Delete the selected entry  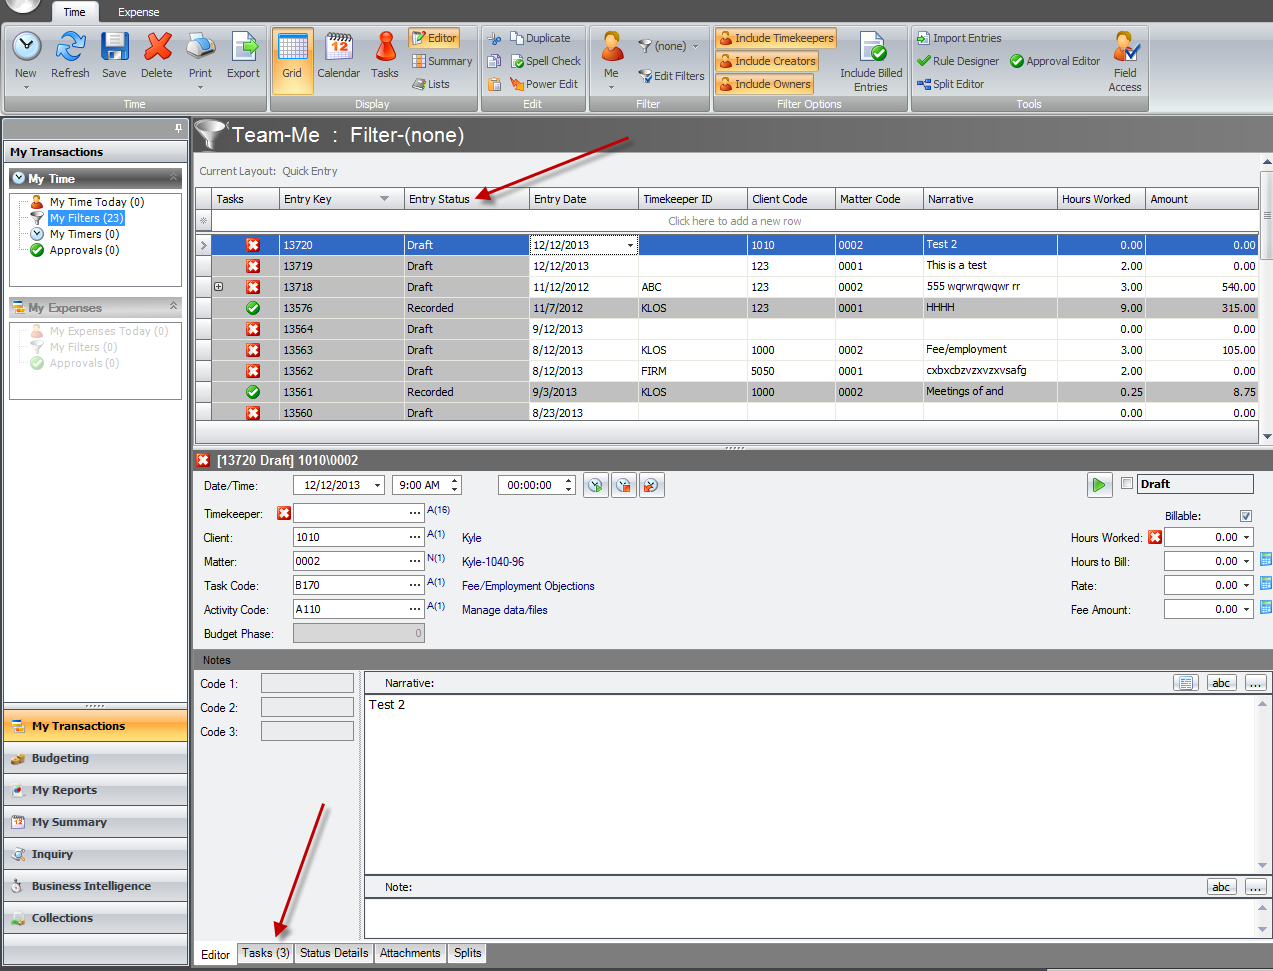click(157, 57)
